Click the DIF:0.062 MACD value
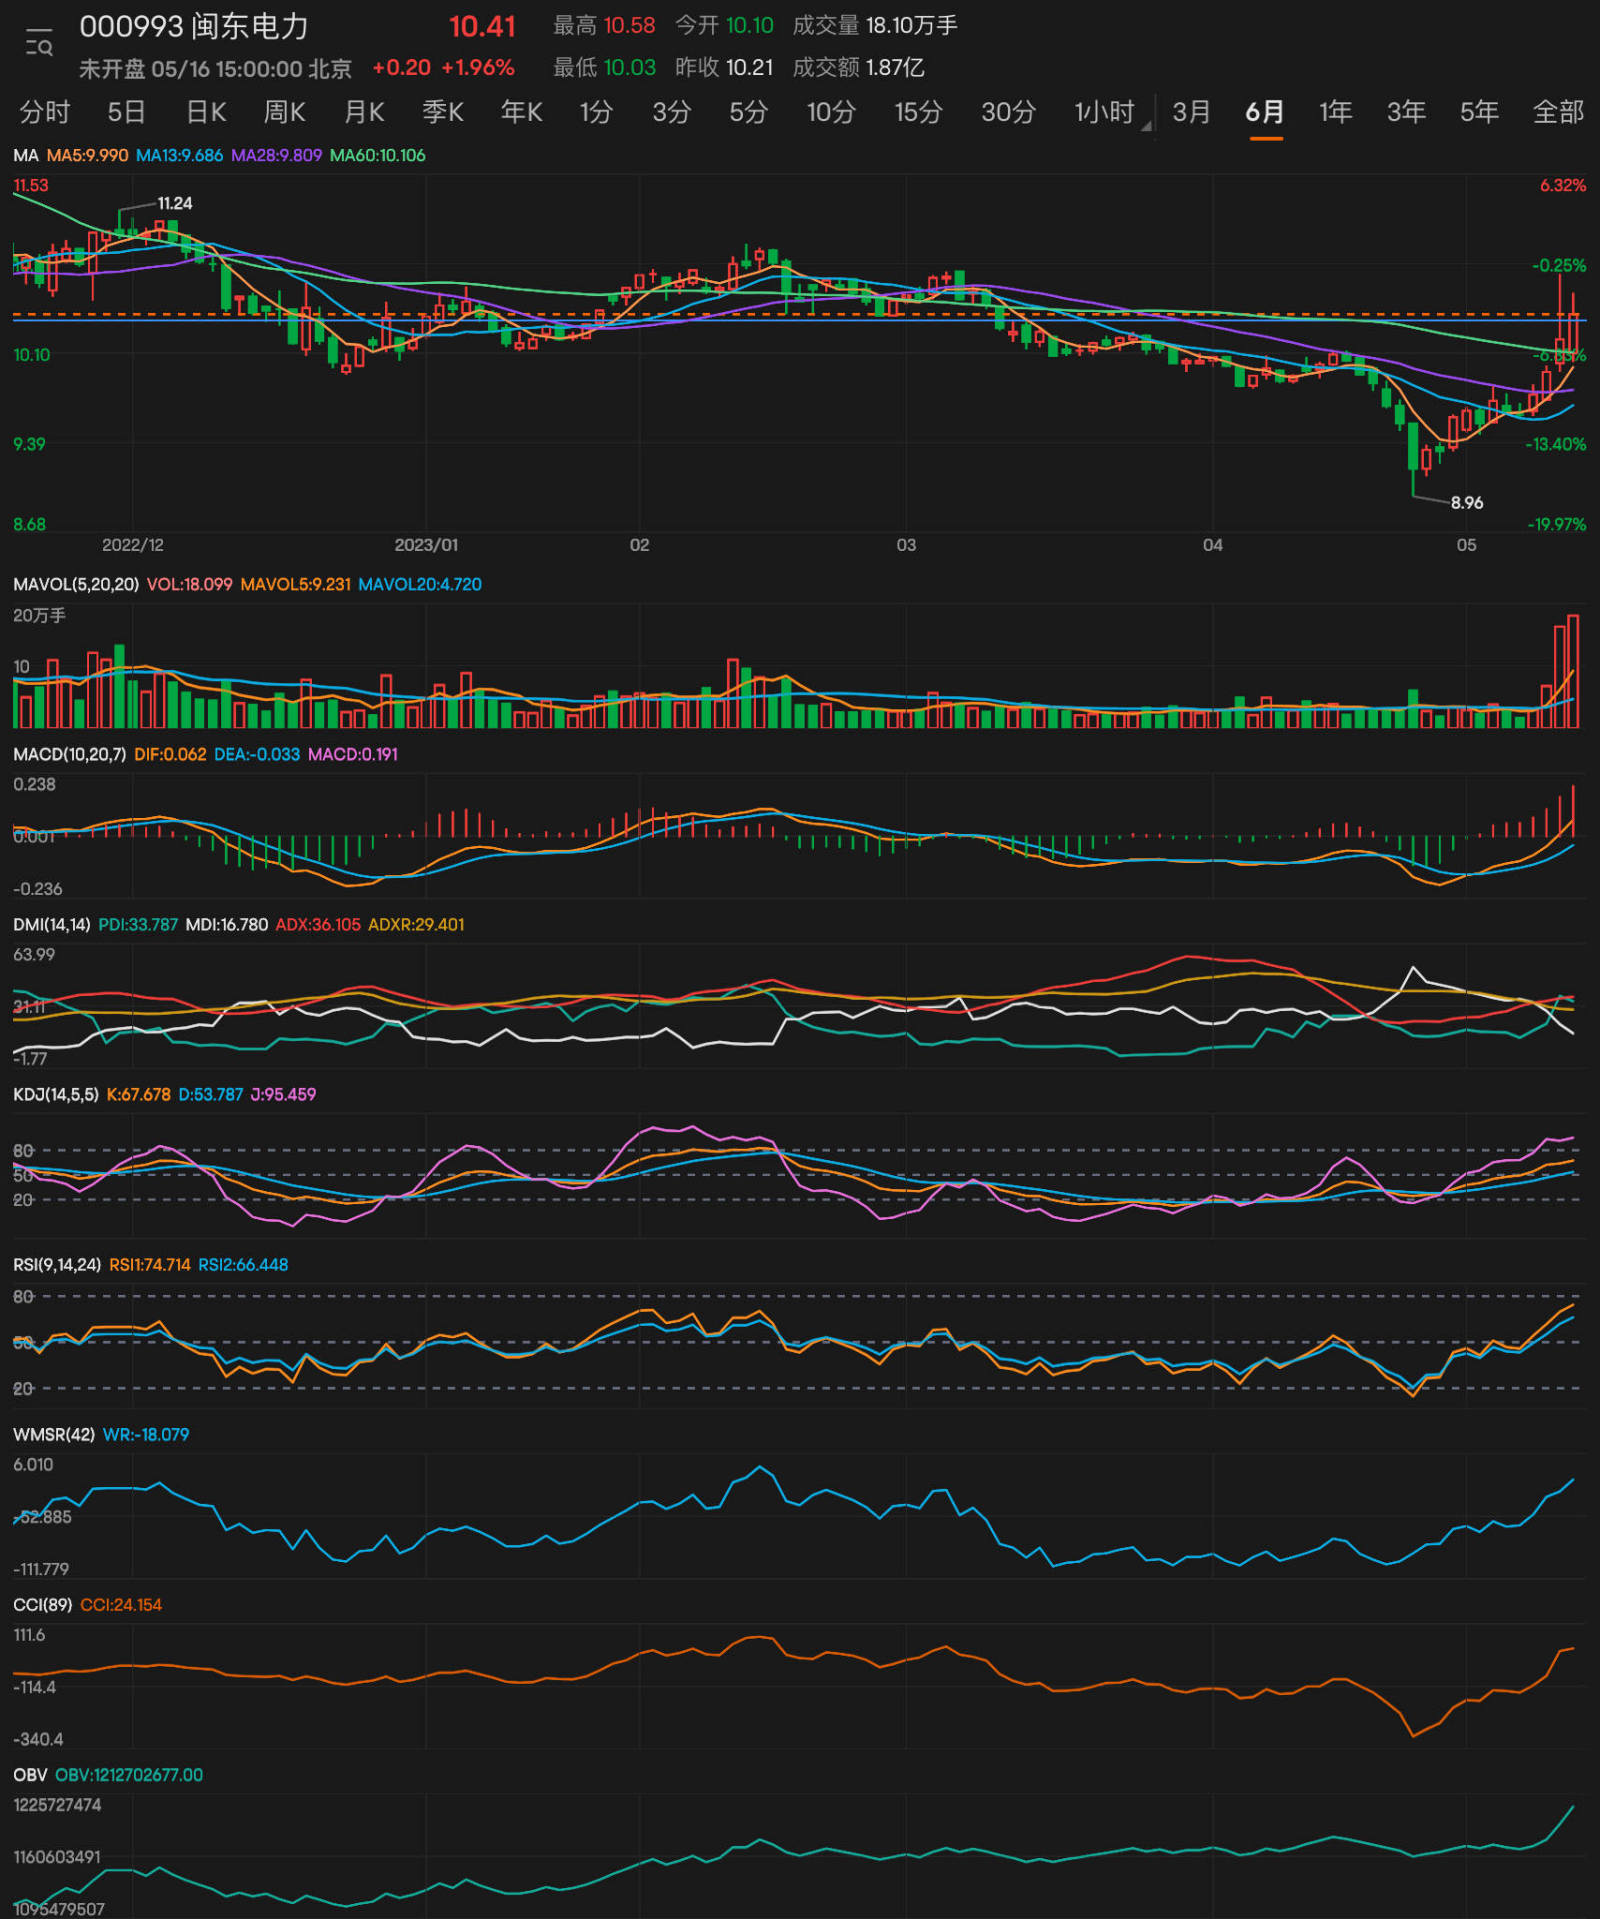 (x=170, y=754)
